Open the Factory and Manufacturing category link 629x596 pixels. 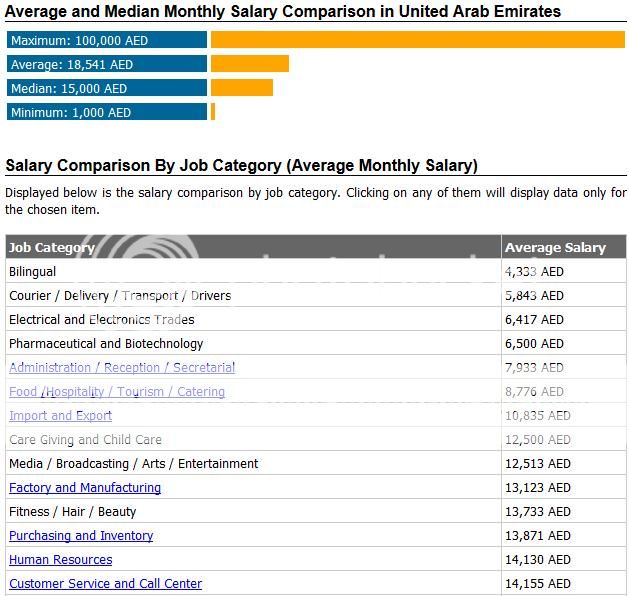point(85,488)
